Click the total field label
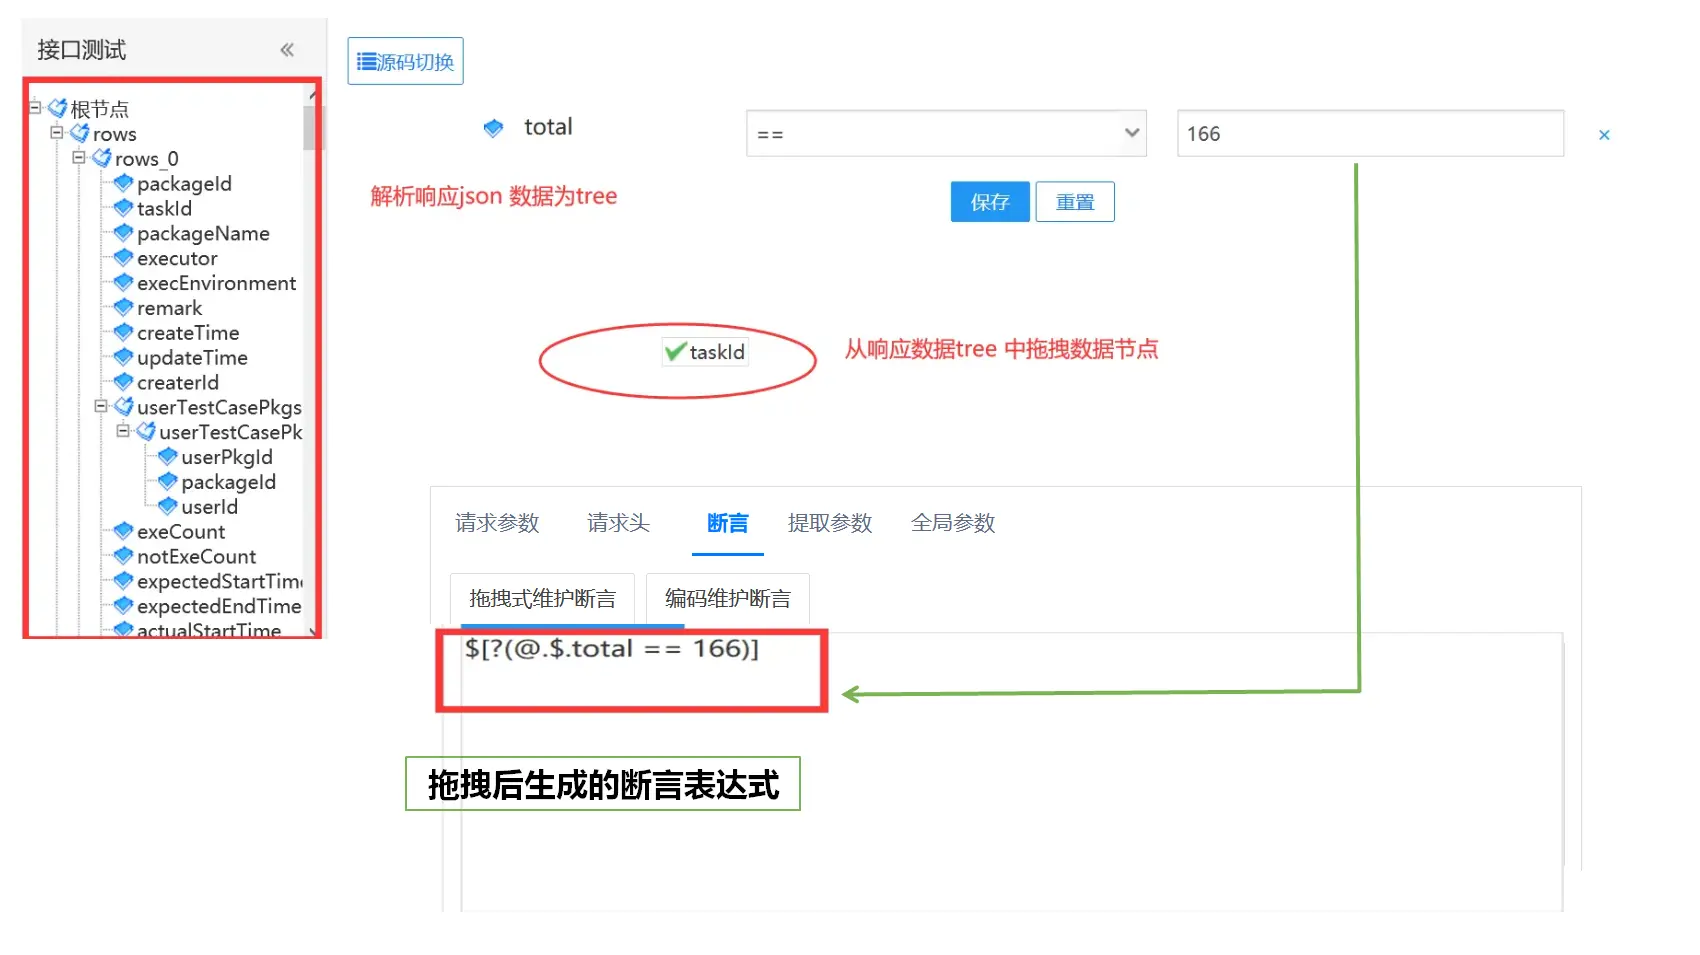The width and height of the screenshot is (1700, 955). [x=548, y=127]
